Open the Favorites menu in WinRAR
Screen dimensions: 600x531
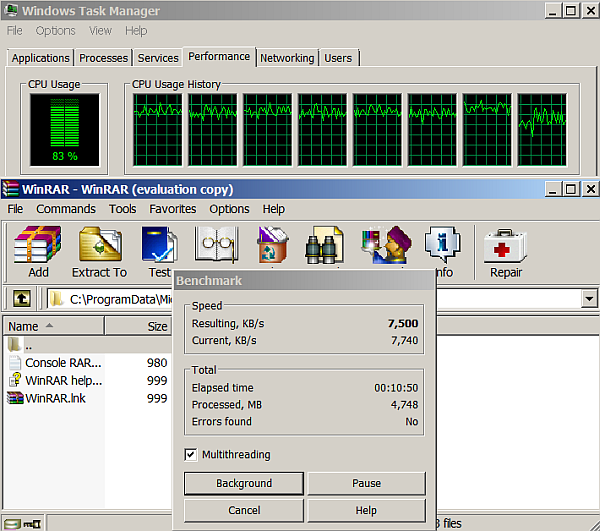click(173, 209)
